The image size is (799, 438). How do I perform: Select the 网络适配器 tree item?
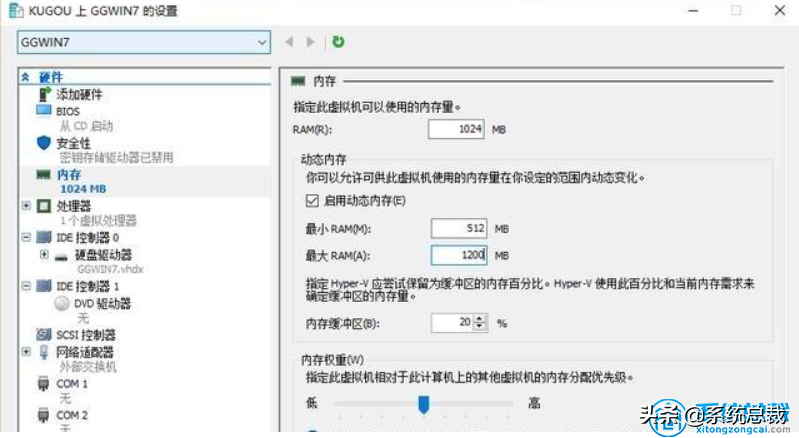click(85, 352)
